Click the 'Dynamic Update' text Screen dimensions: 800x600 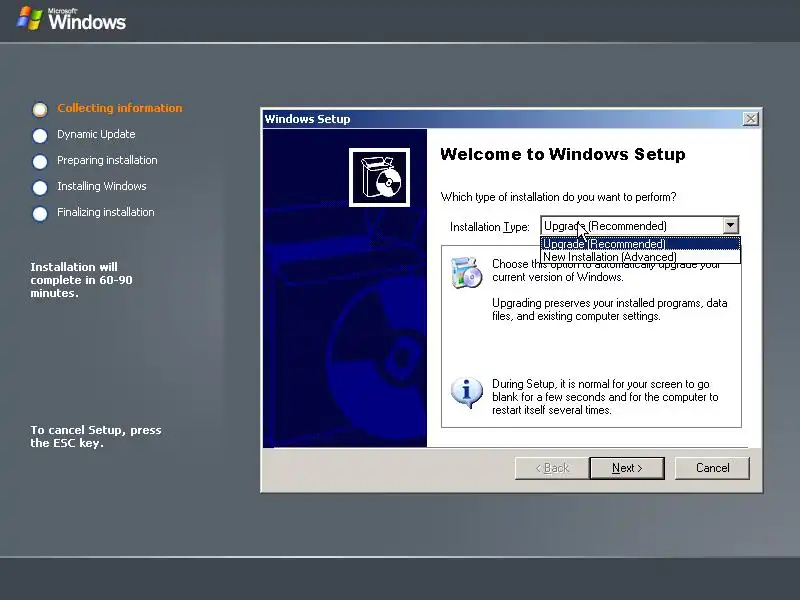(x=96, y=134)
